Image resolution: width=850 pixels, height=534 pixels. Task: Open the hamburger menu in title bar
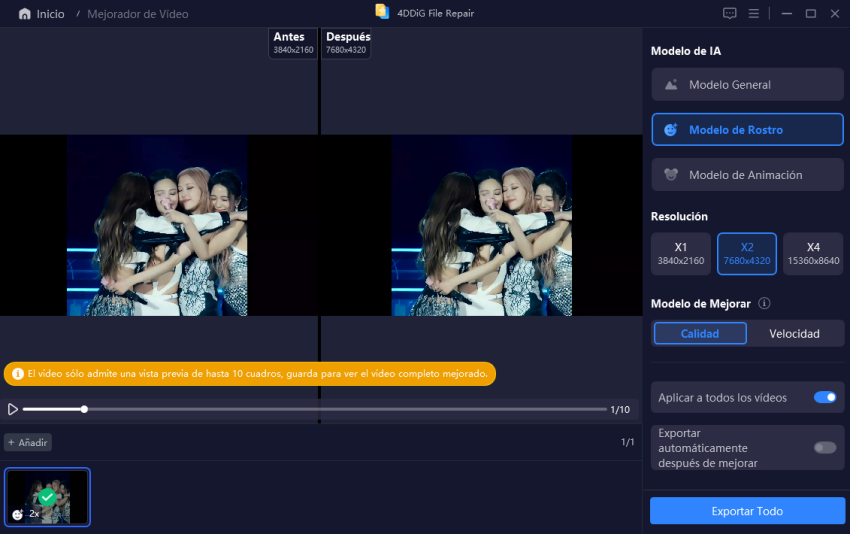(x=754, y=14)
